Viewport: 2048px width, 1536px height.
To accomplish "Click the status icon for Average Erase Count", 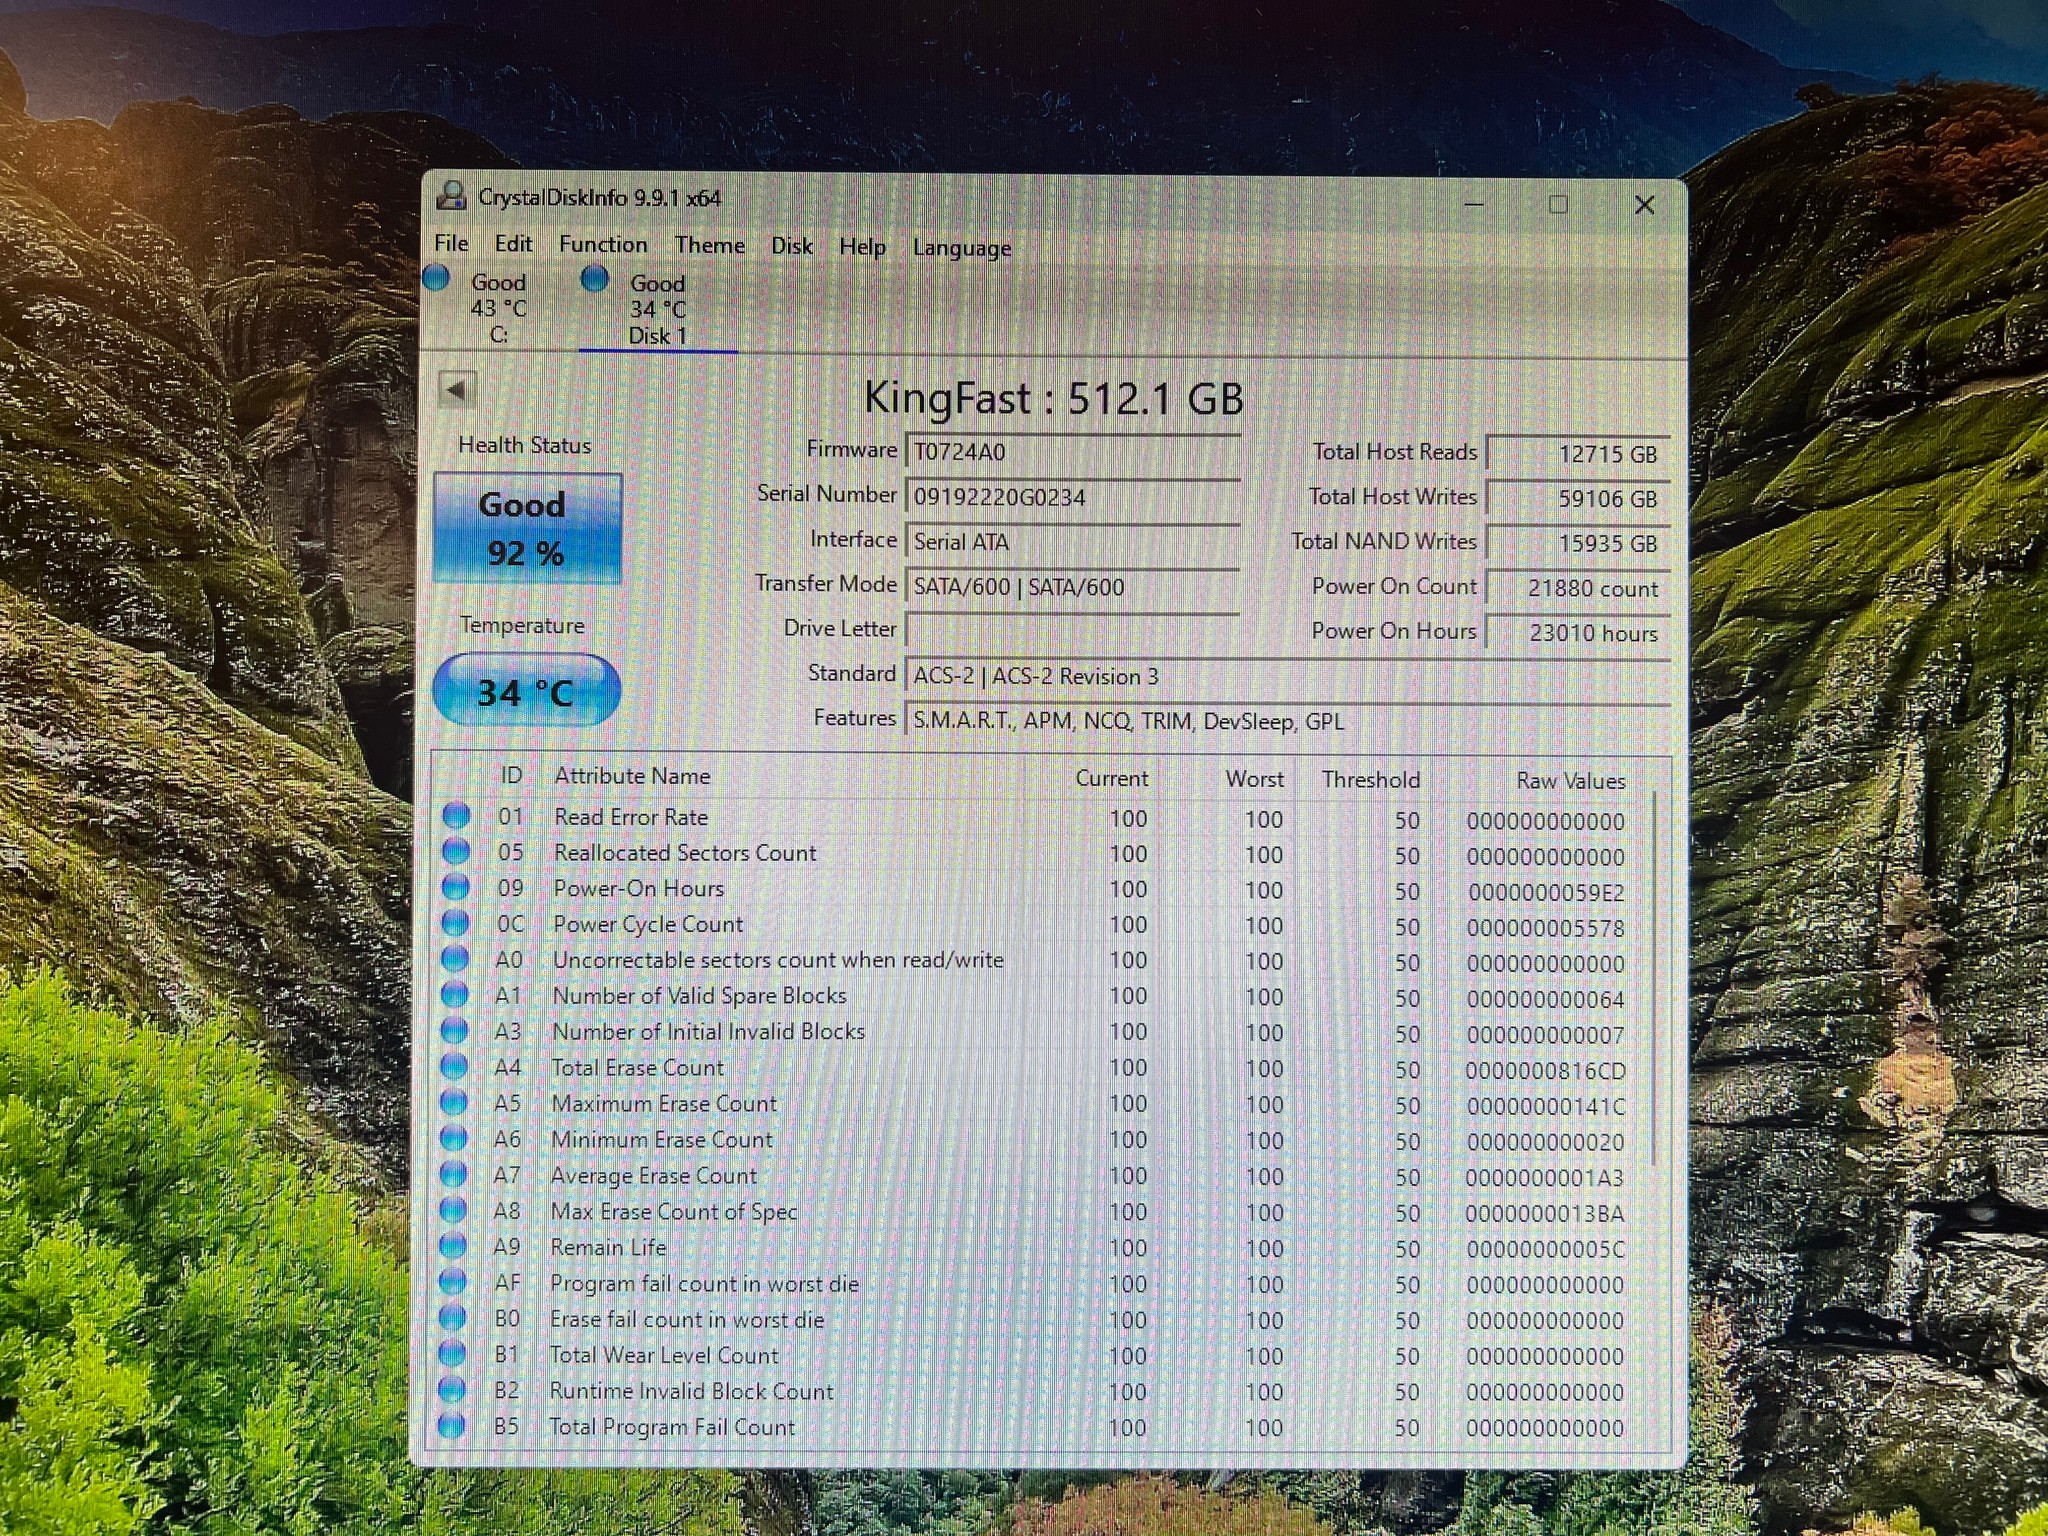I will [x=453, y=1174].
